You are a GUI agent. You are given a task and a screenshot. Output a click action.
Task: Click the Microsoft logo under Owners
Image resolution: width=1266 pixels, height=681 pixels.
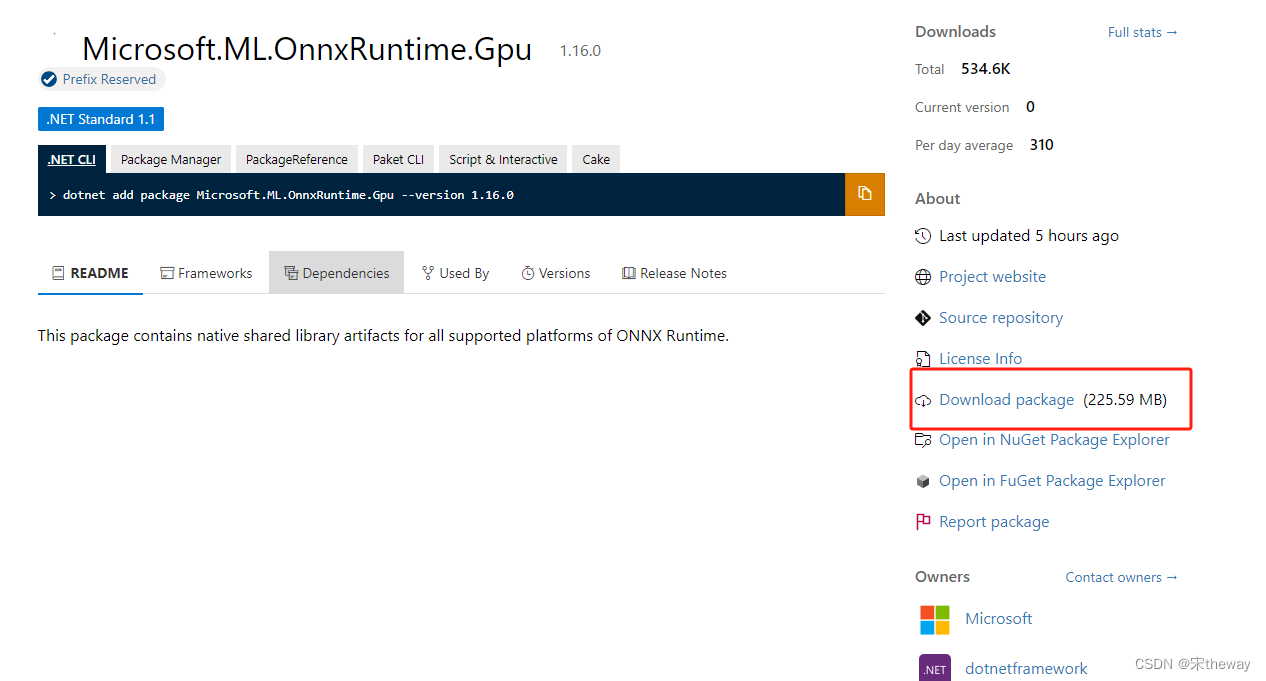click(934, 619)
